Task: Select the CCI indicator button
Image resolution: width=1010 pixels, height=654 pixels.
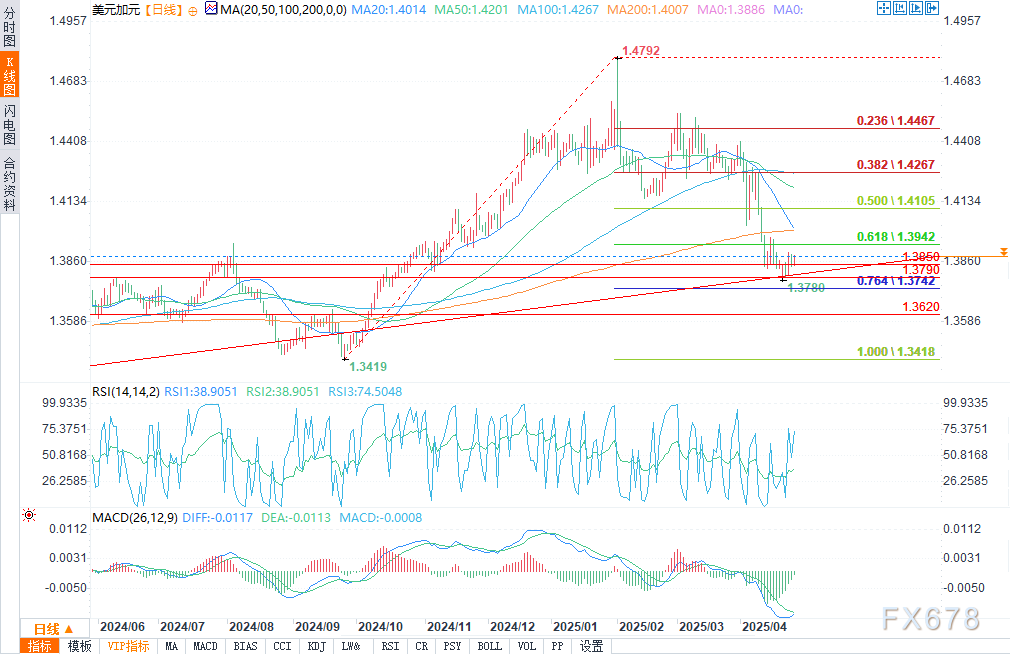Action: click(x=281, y=646)
